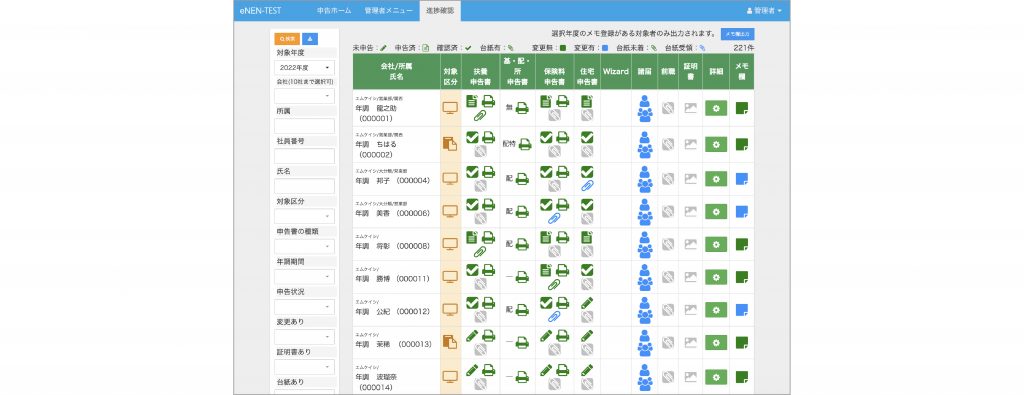Click monitor 対象区分 icon for 龍之助 (000001)

click(450, 108)
